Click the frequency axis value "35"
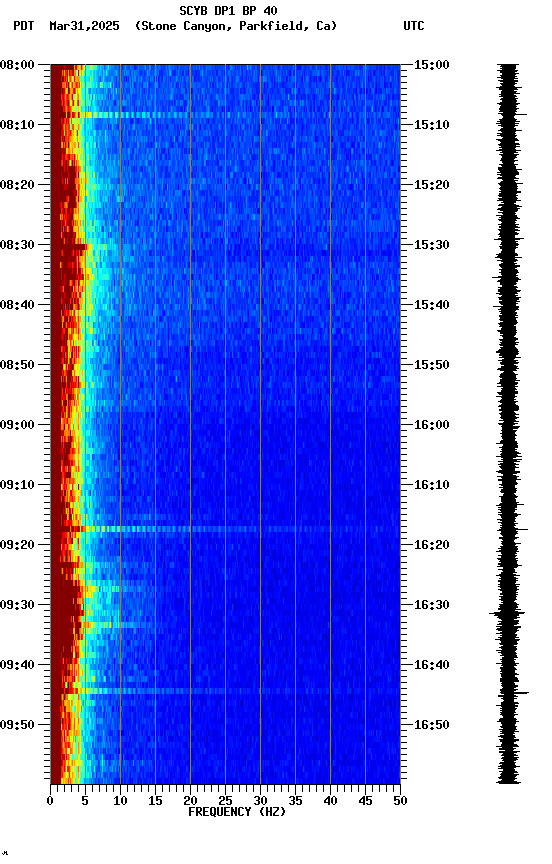The image size is (552, 864). [x=295, y=801]
